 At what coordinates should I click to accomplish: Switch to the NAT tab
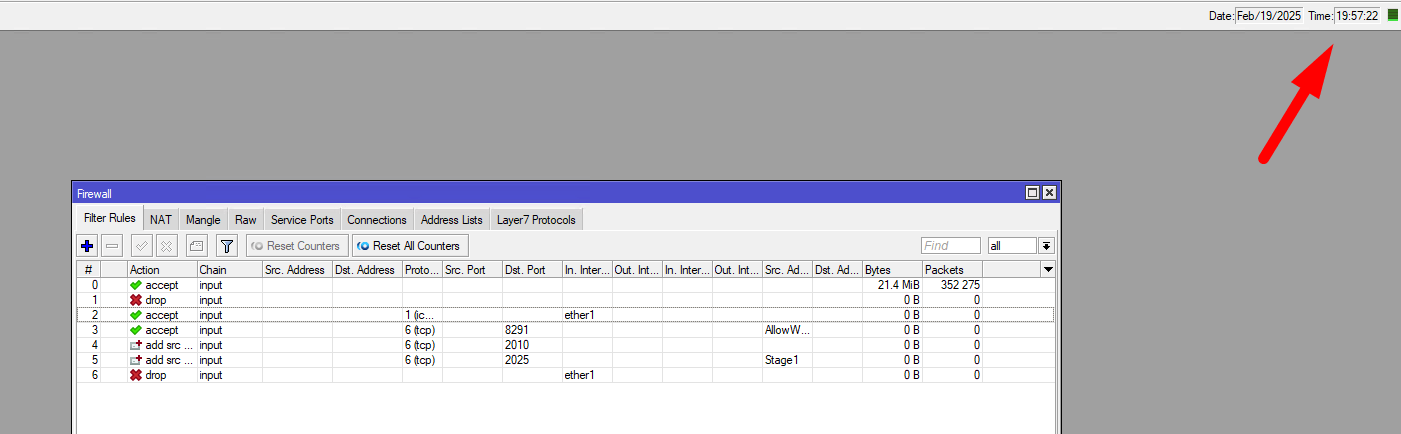point(161,220)
